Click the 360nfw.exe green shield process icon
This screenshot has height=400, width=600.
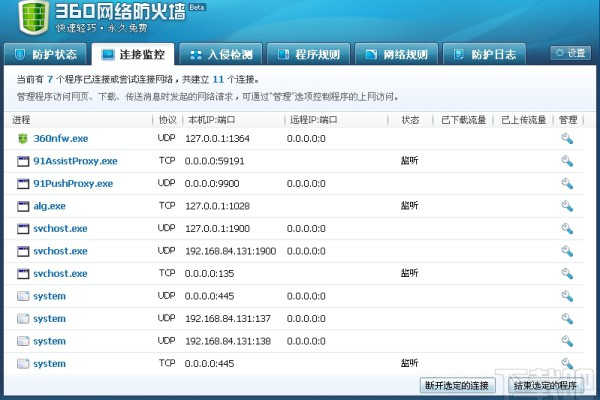tap(23, 139)
